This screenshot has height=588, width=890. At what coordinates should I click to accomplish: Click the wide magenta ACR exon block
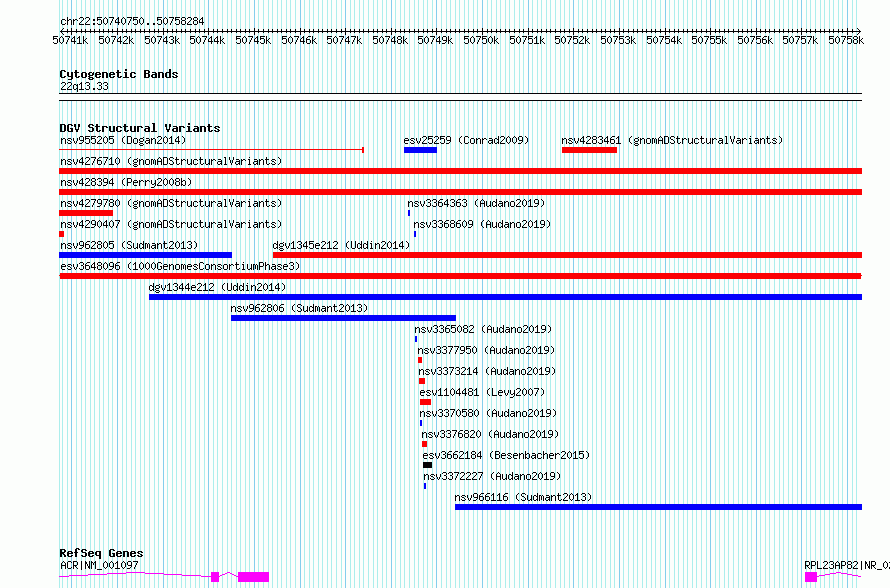tap(253, 577)
